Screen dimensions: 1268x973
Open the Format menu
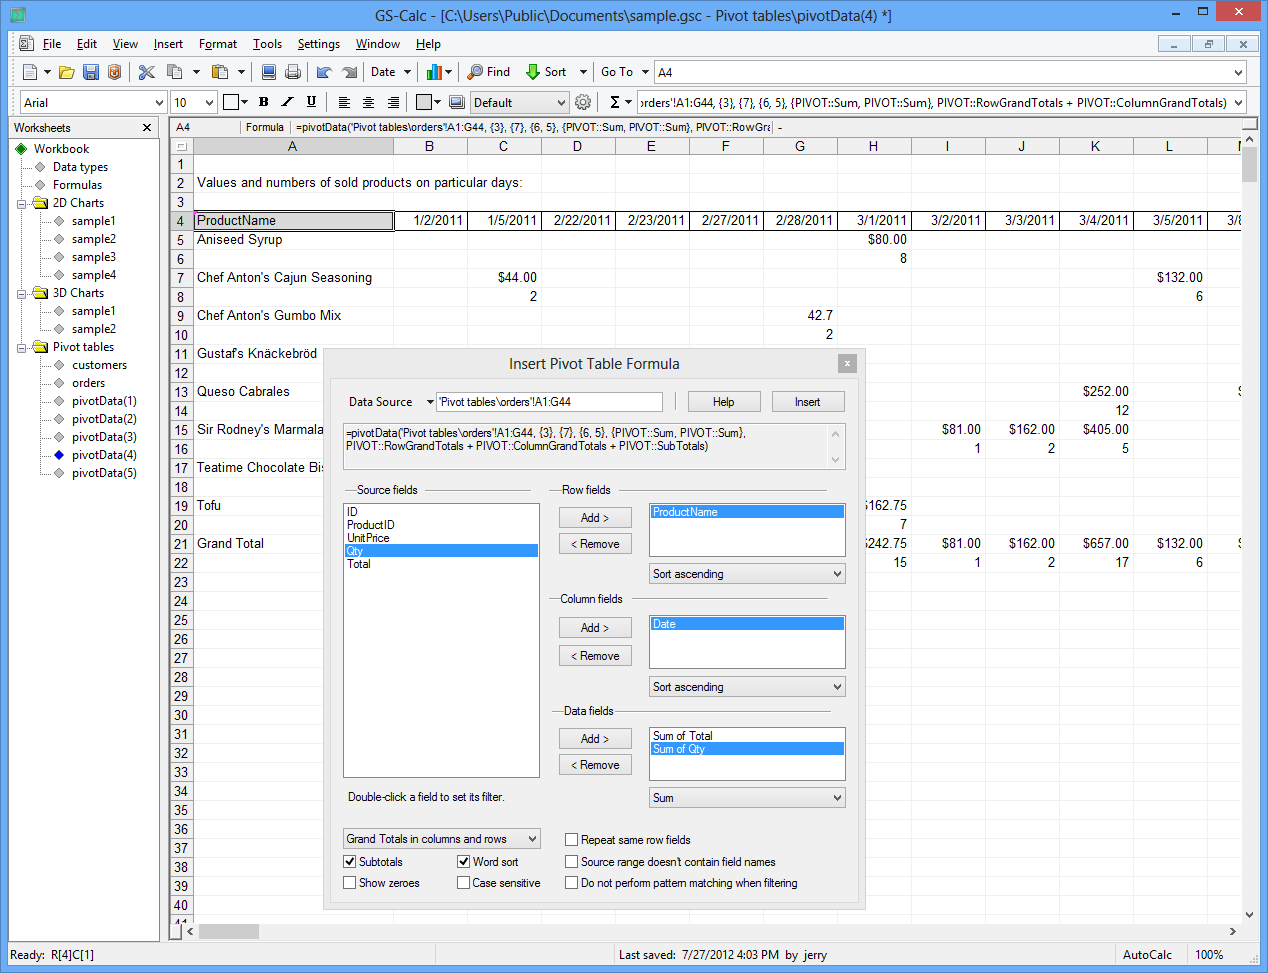(217, 44)
